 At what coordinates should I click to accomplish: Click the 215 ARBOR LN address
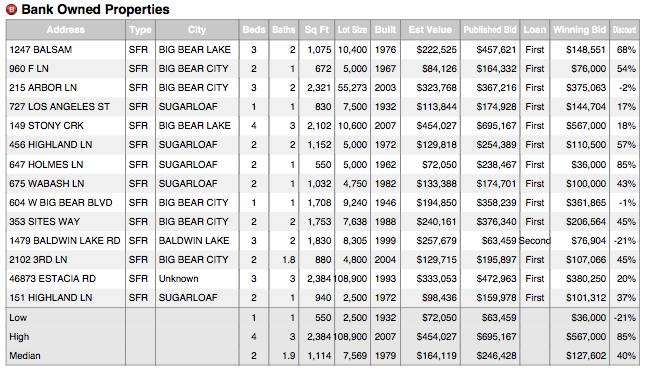coord(43,87)
